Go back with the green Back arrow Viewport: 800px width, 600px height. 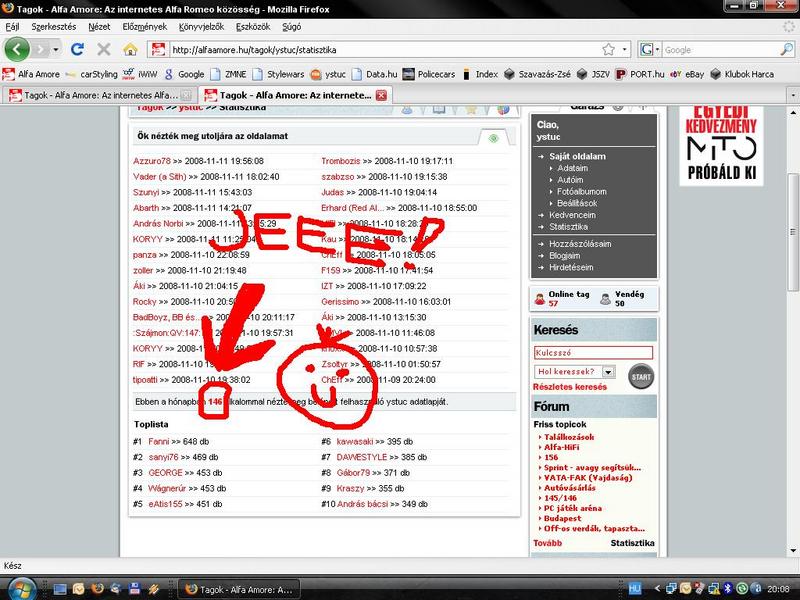17,49
